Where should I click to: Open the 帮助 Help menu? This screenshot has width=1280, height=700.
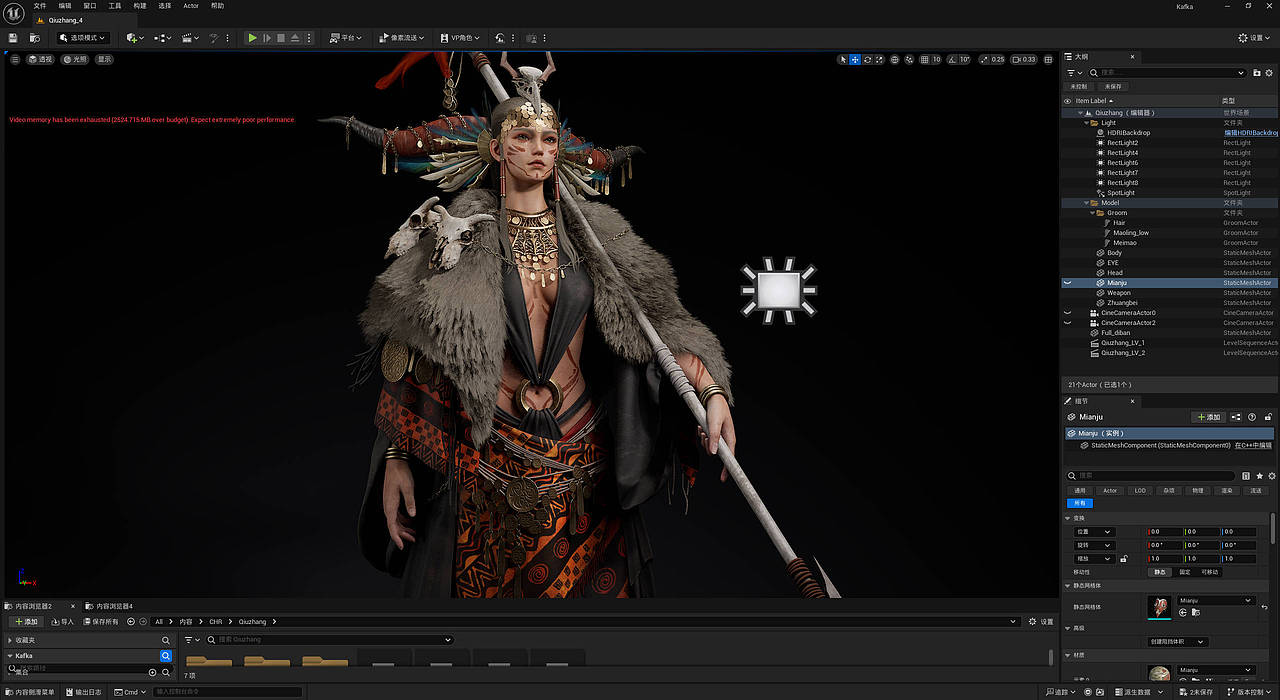(x=217, y=6)
